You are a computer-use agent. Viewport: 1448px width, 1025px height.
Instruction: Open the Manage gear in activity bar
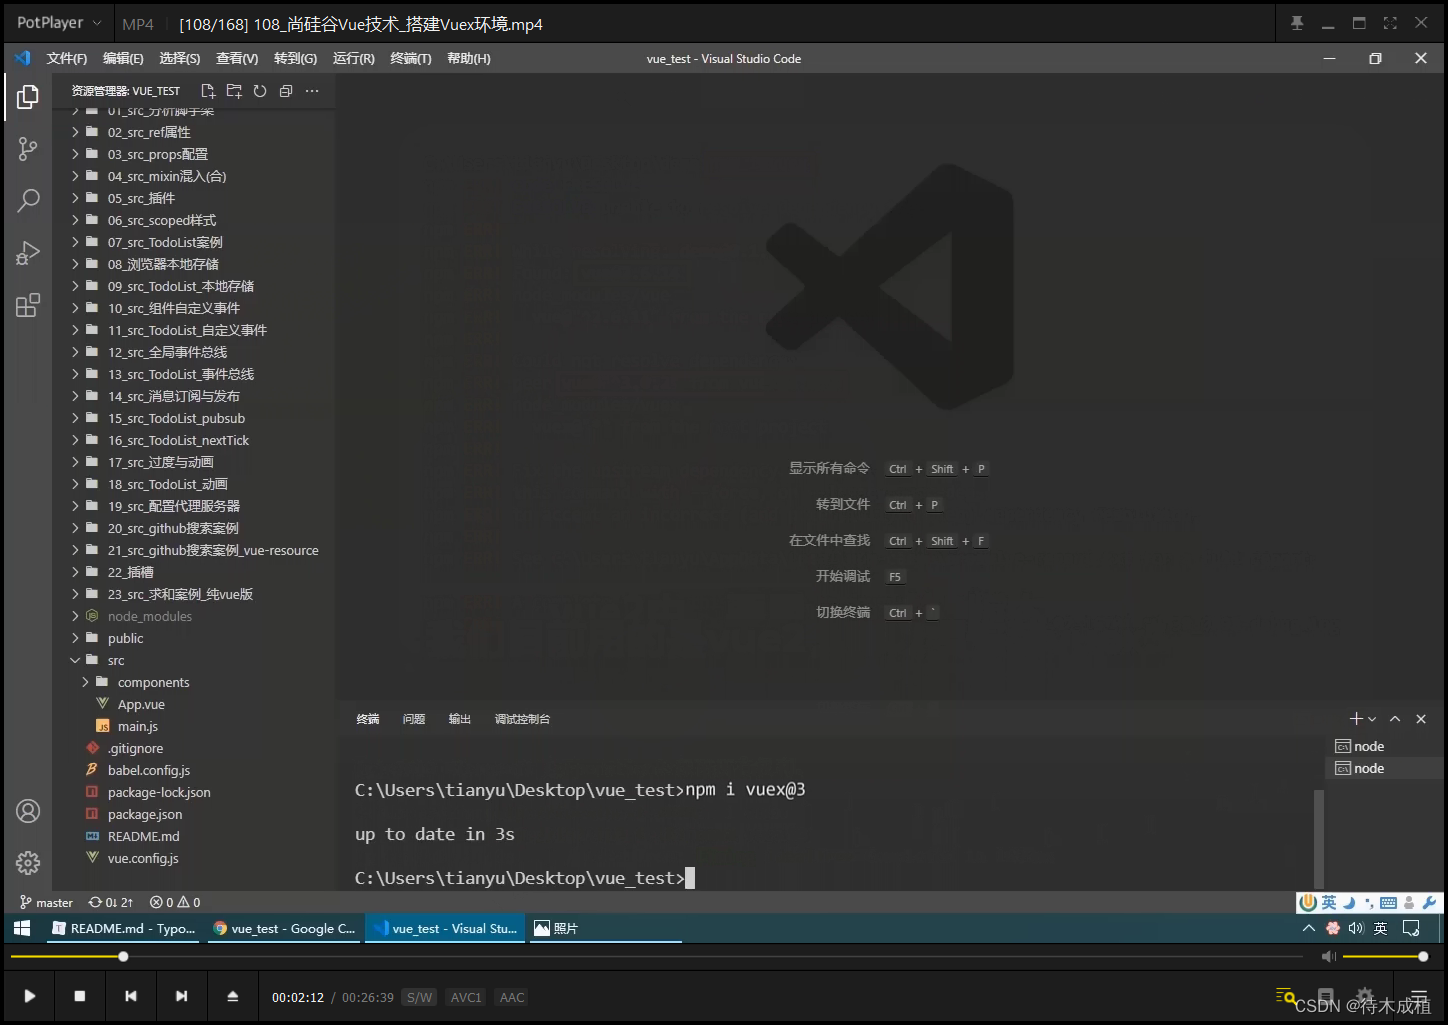(28, 863)
